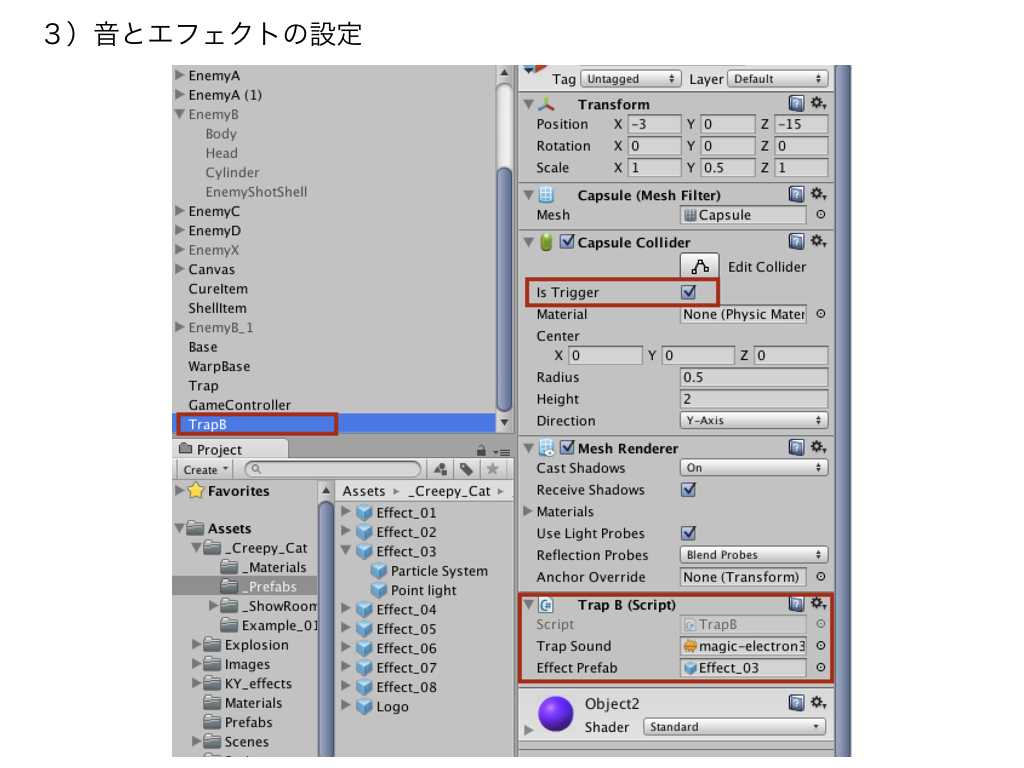Open object picker for Anchor Override
The image size is (1024, 768).
point(821,577)
